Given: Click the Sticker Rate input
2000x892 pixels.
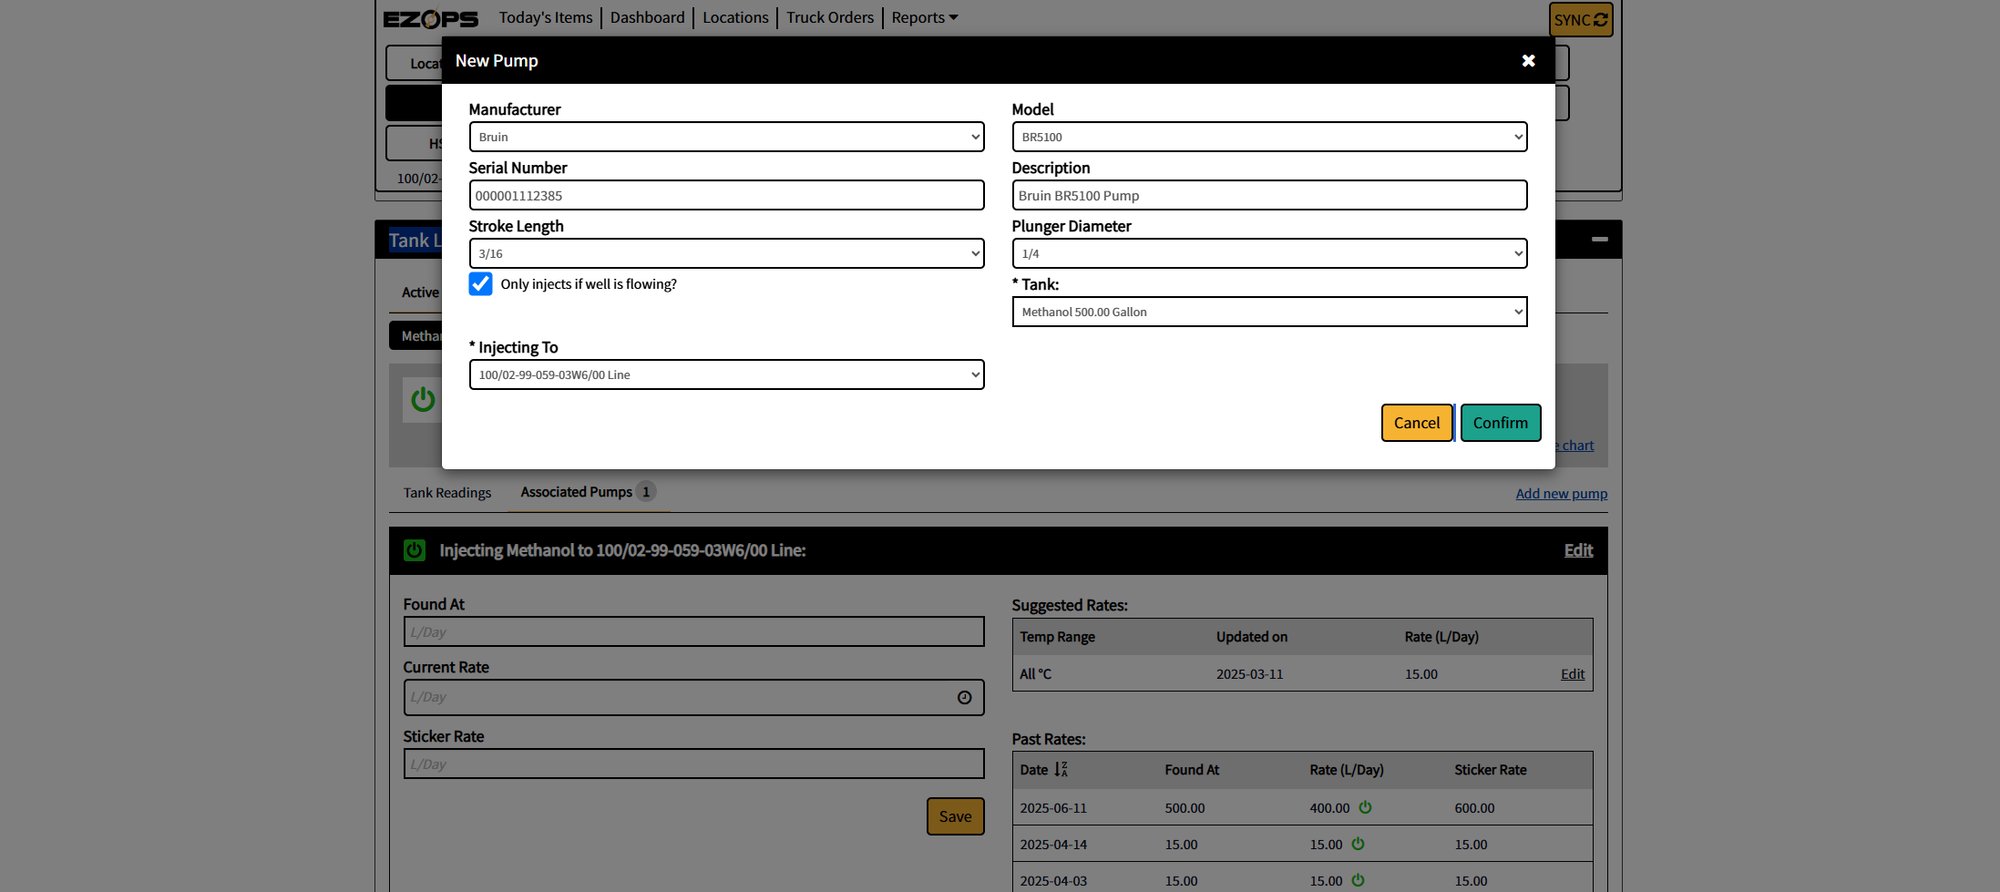Looking at the screenshot, I should 694,764.
